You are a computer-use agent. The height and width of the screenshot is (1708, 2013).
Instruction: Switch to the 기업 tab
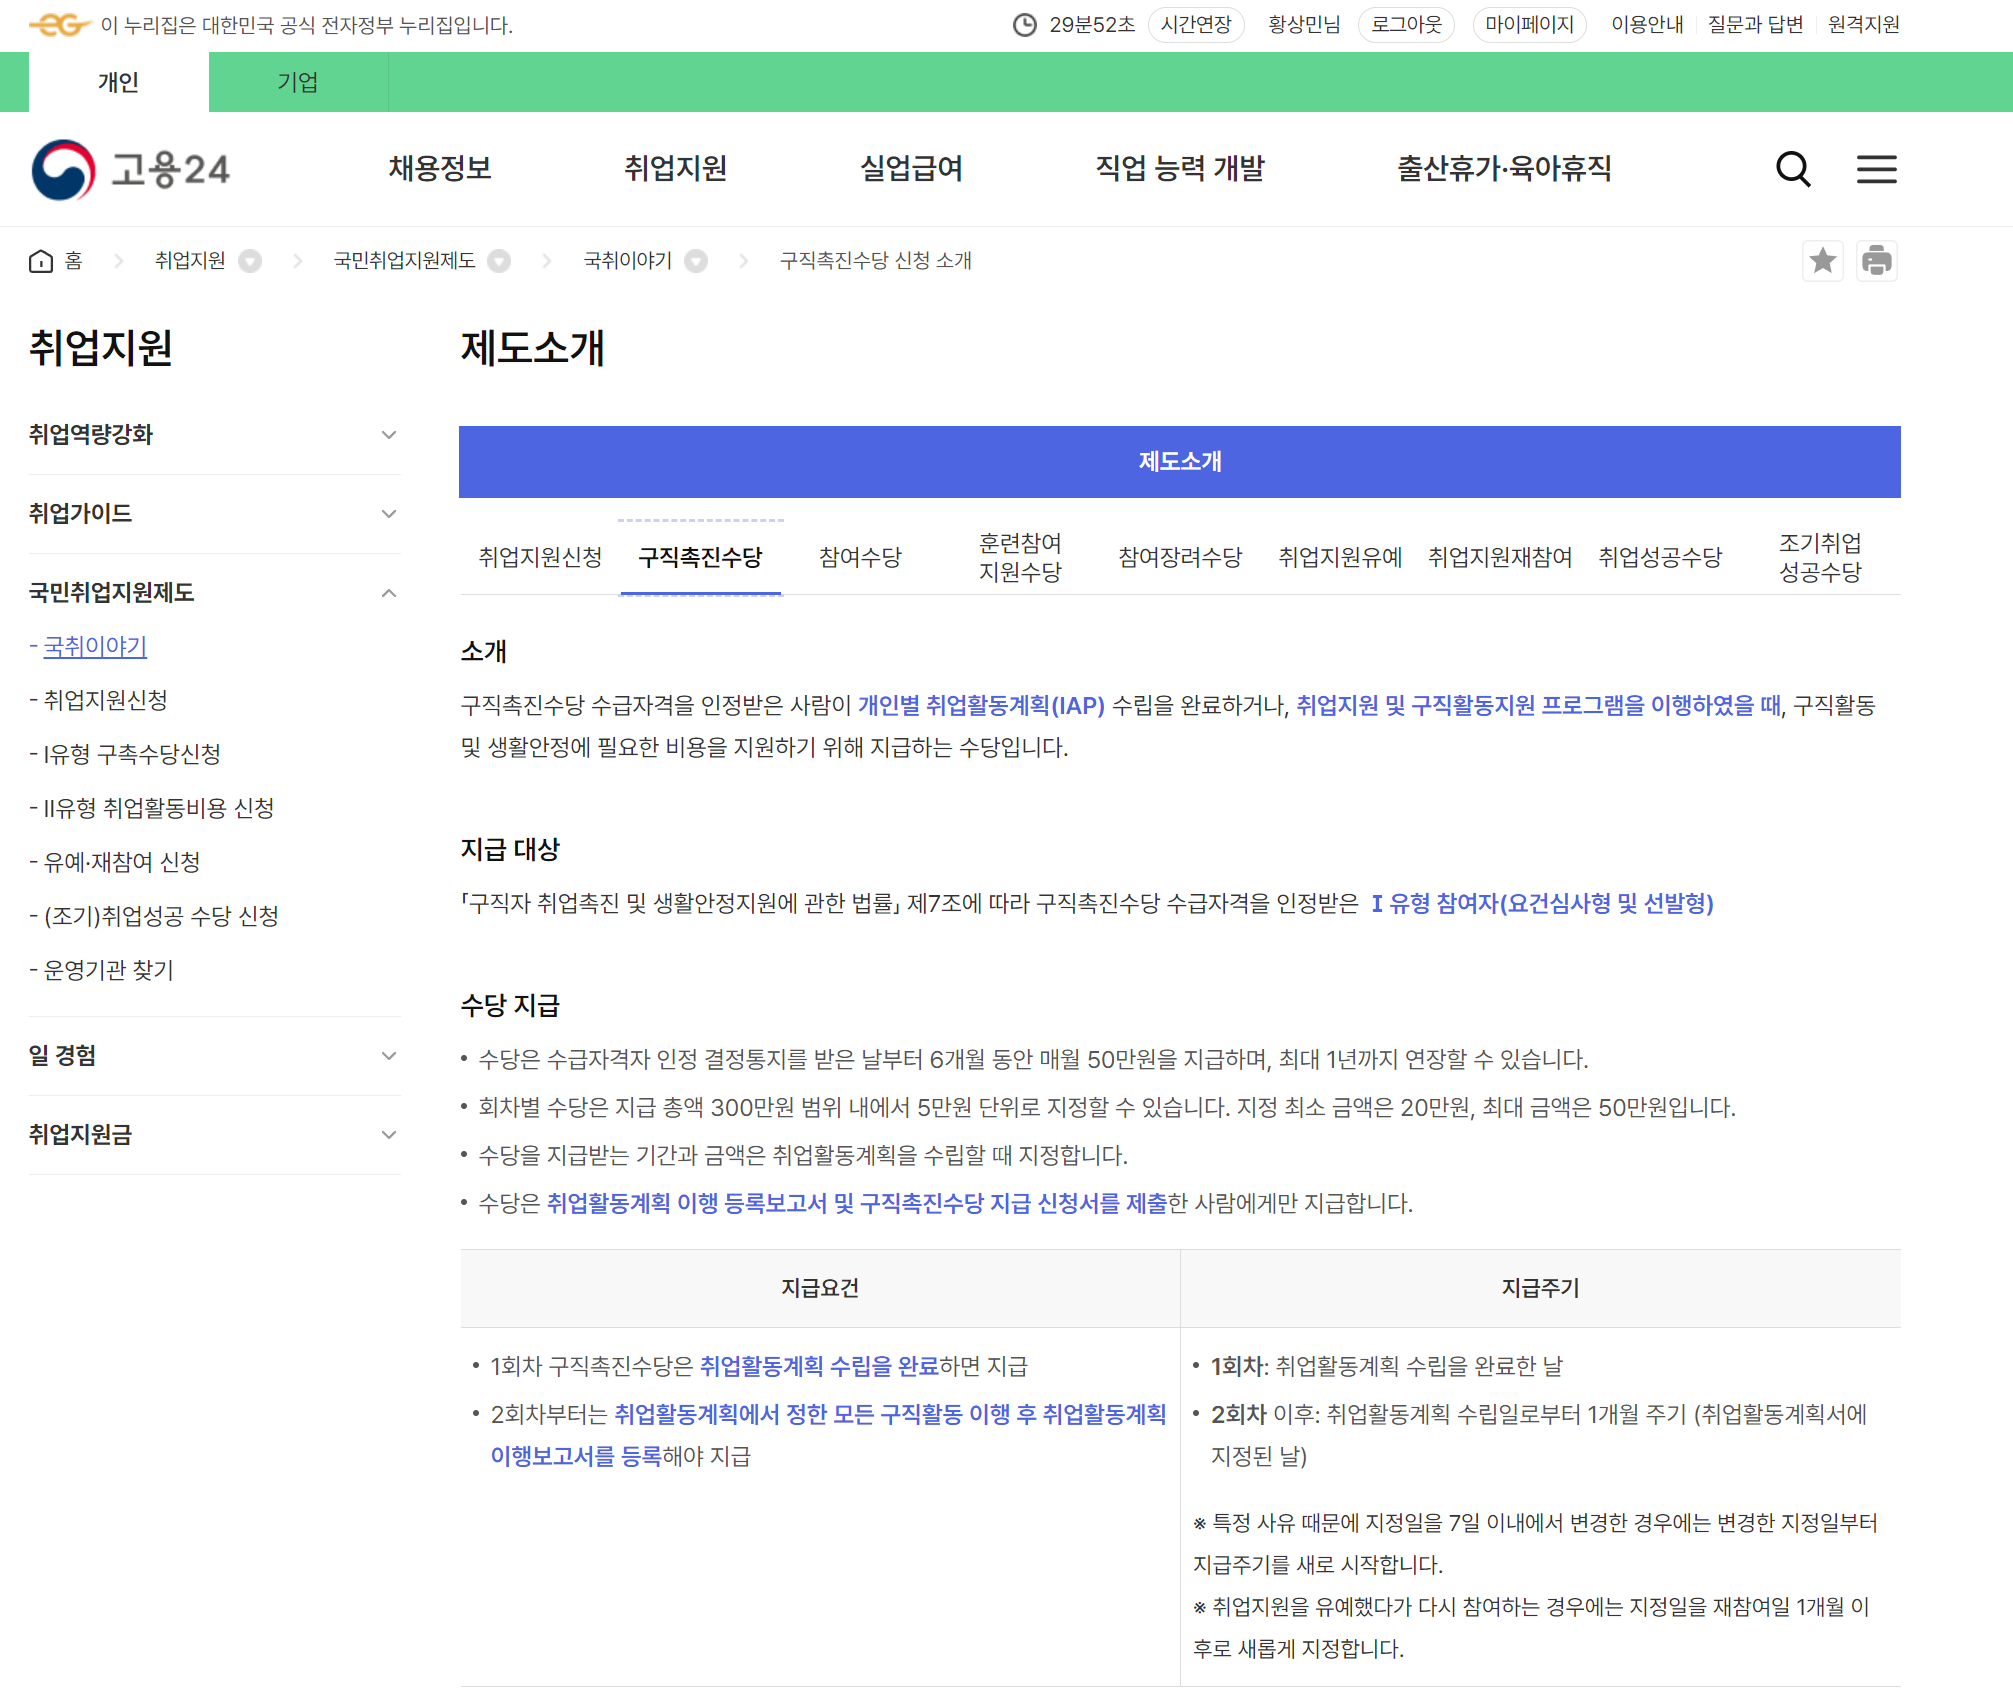[x=297, y=82]
